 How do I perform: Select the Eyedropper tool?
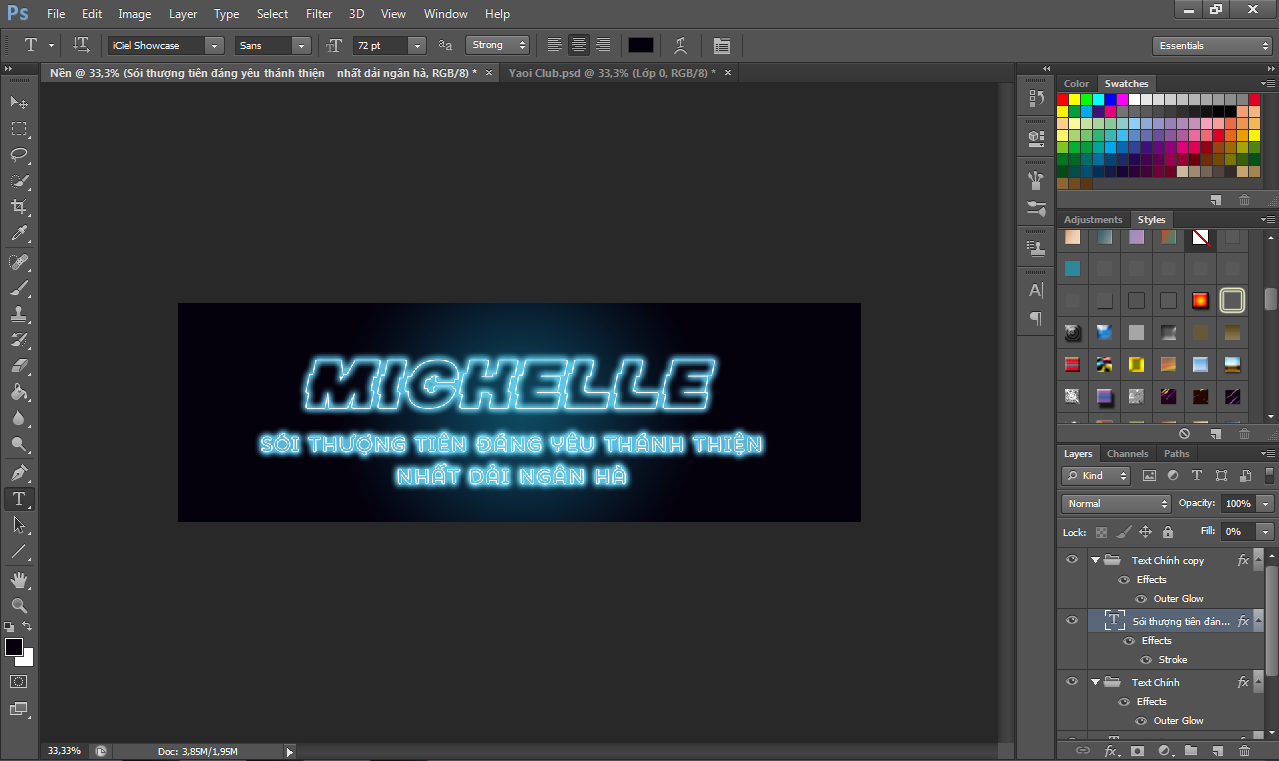point(19,234)
